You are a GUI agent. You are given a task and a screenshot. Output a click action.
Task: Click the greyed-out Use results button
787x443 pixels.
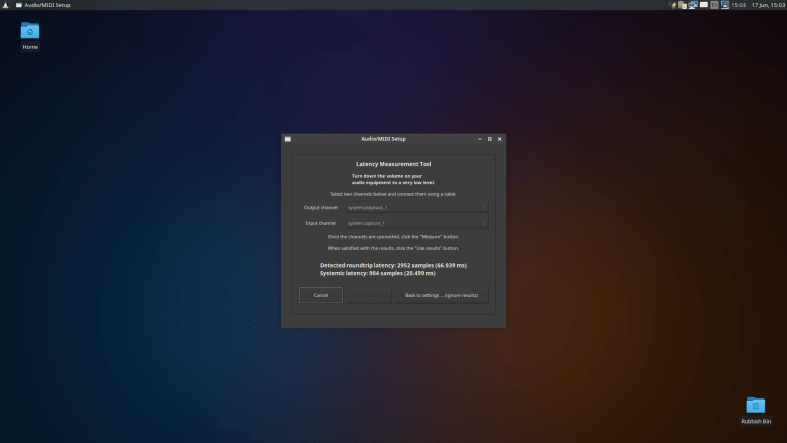(368, 295)
